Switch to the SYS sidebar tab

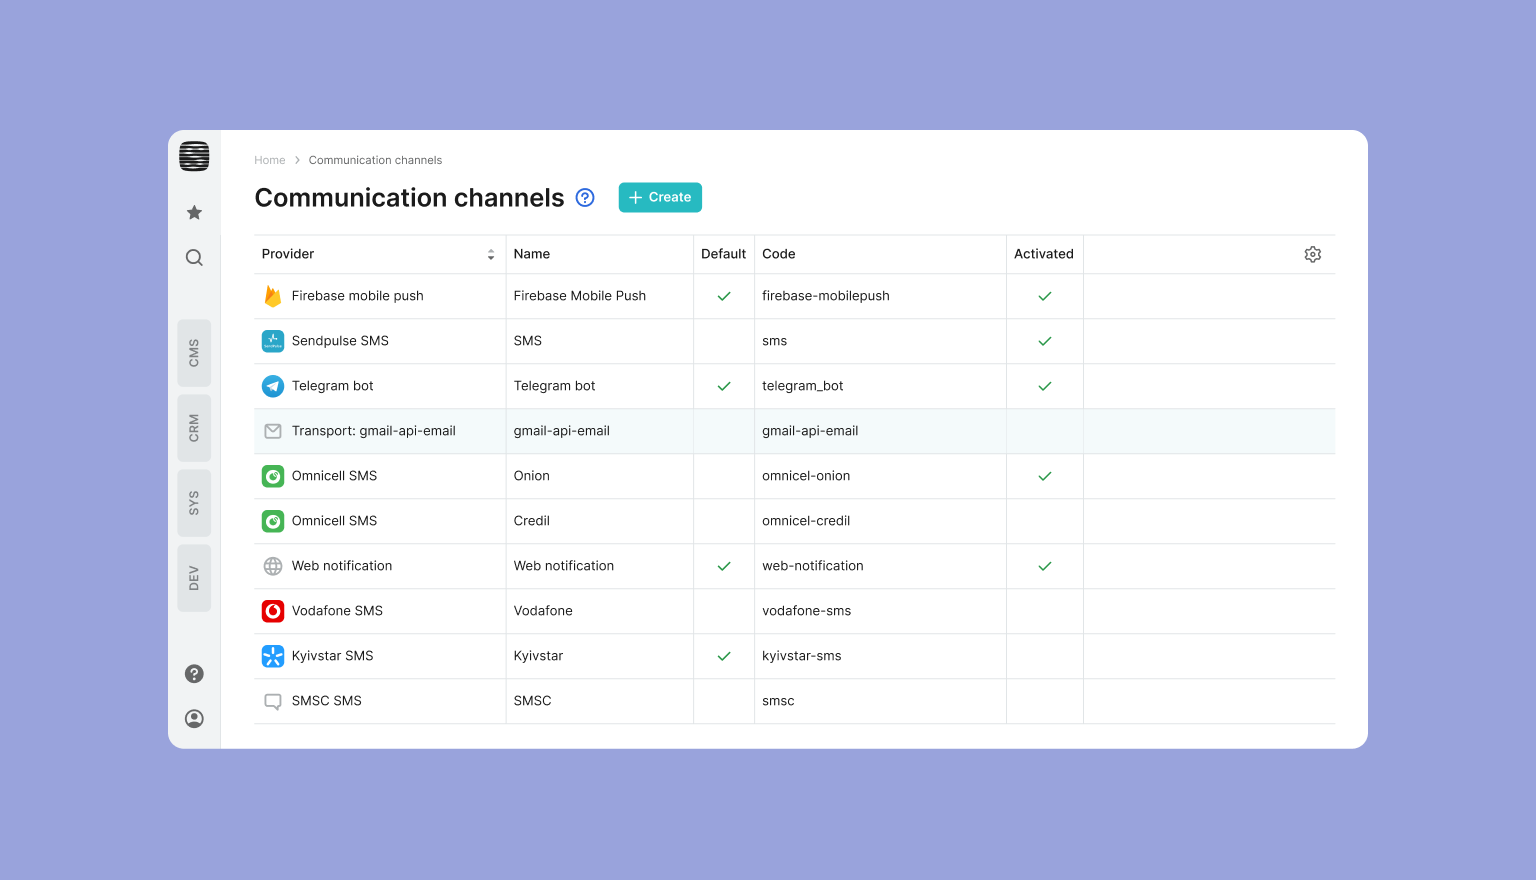194,503
